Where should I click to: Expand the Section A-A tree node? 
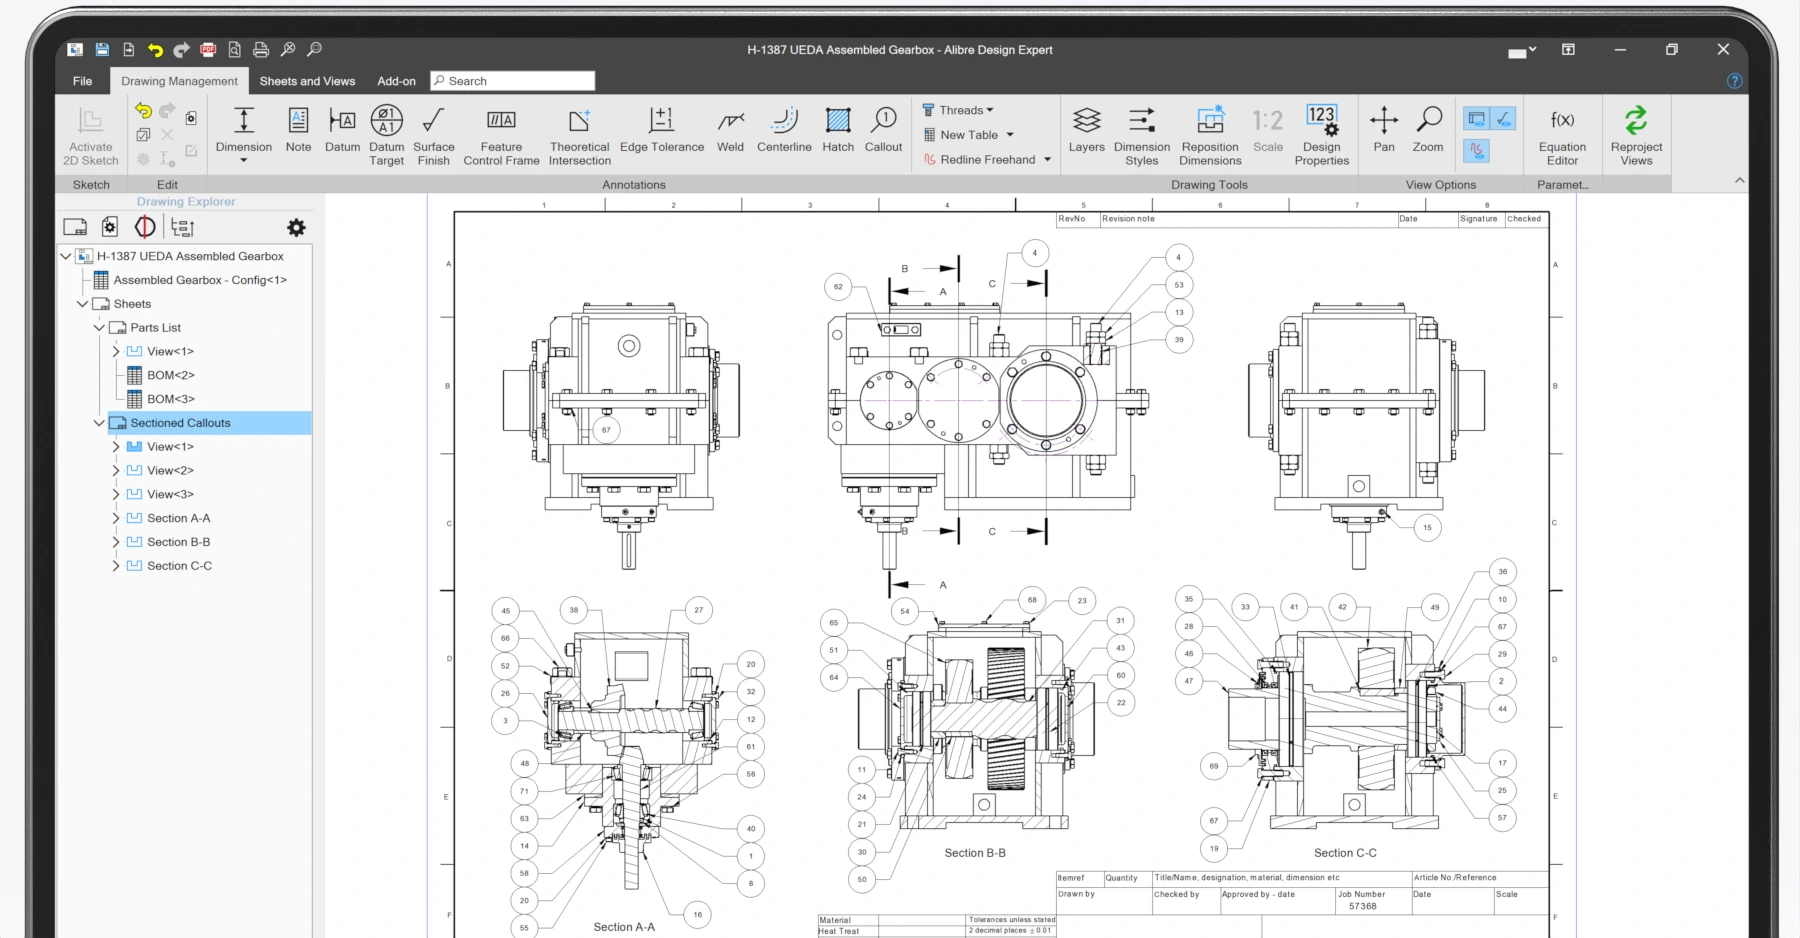tap(116, 518)
